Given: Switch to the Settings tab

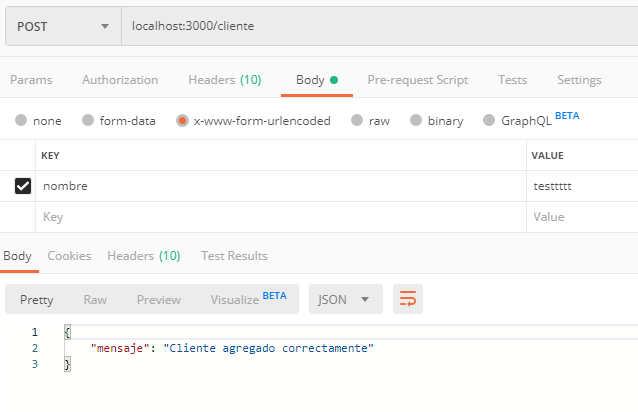Looking at the screenshot, I should (x=579, y=80).
